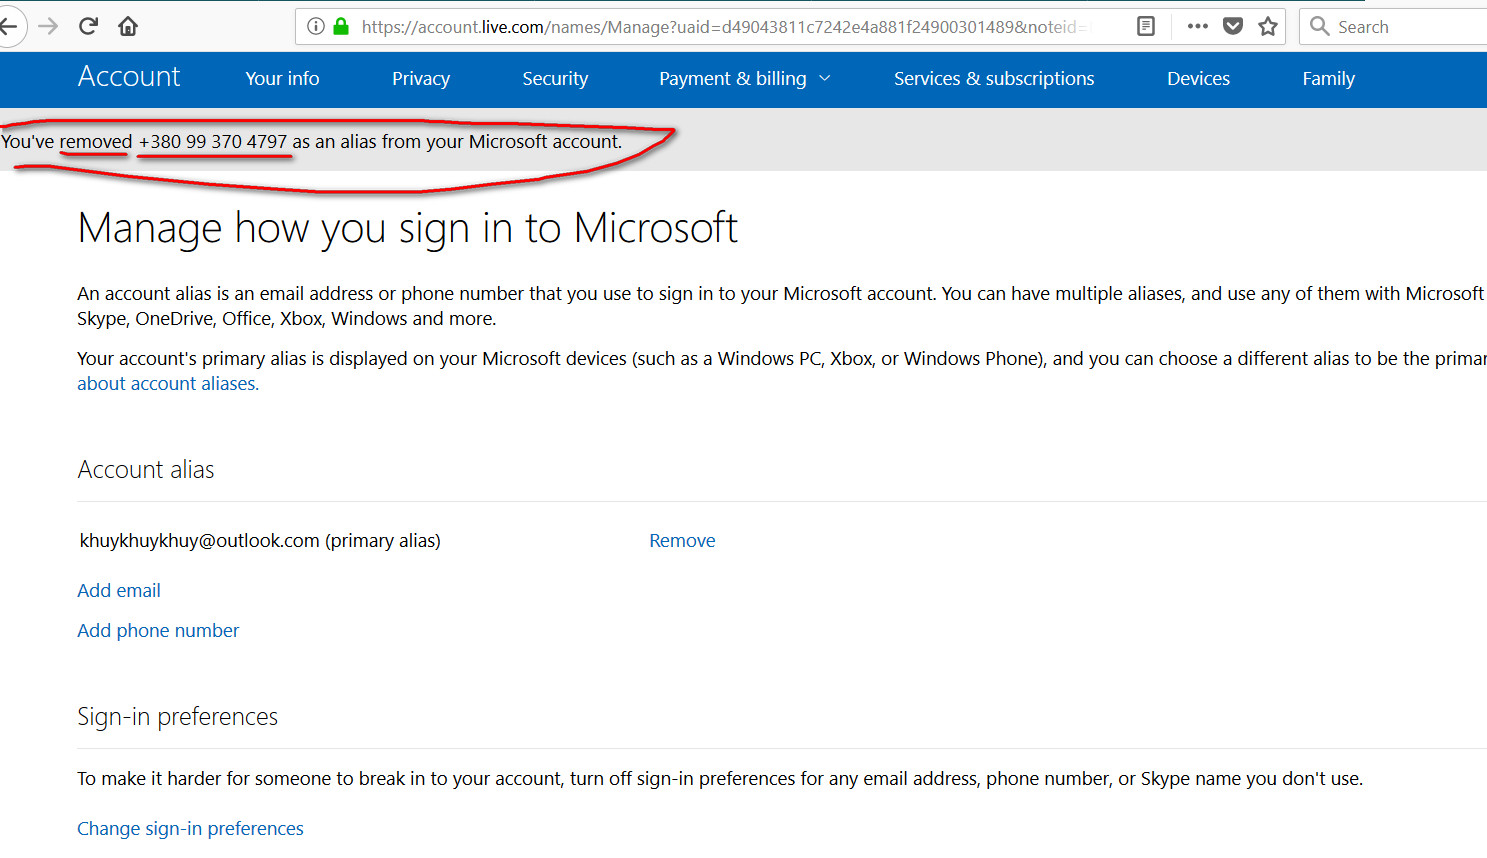Remove the khuykhuykhuy@outlook.com alias
Viewport: 1487px width, 858px height.
tap(682, 540)
